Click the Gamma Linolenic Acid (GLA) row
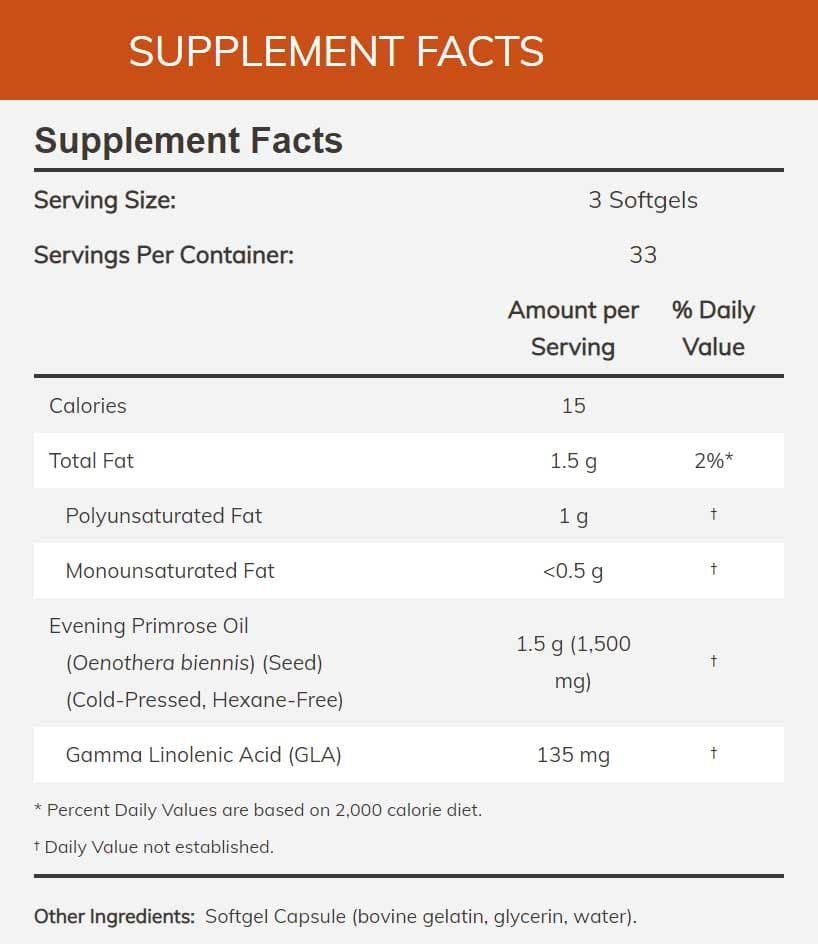Screen dimensions: 818x944 pyautogui.click(x=409, y=754)
